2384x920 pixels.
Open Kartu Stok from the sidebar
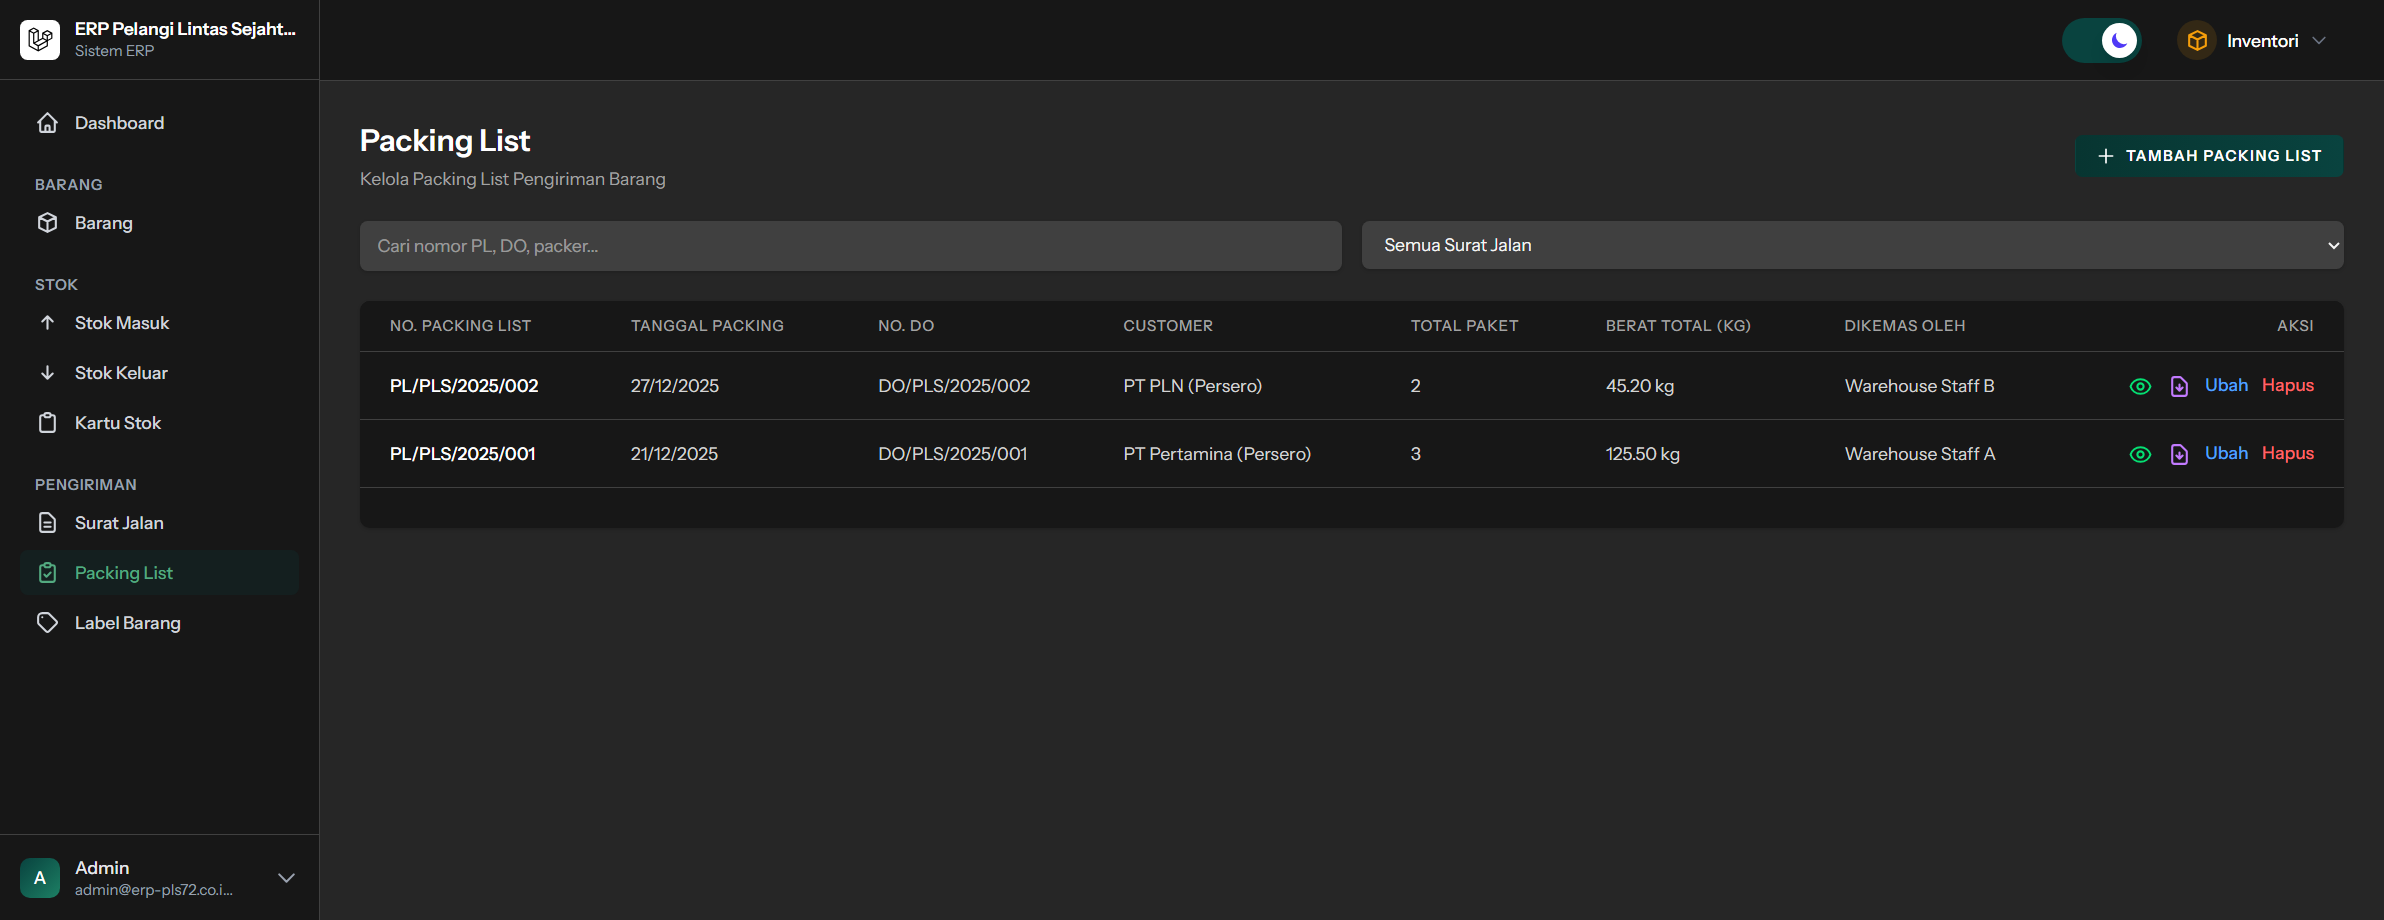click(x=117, y=423)
